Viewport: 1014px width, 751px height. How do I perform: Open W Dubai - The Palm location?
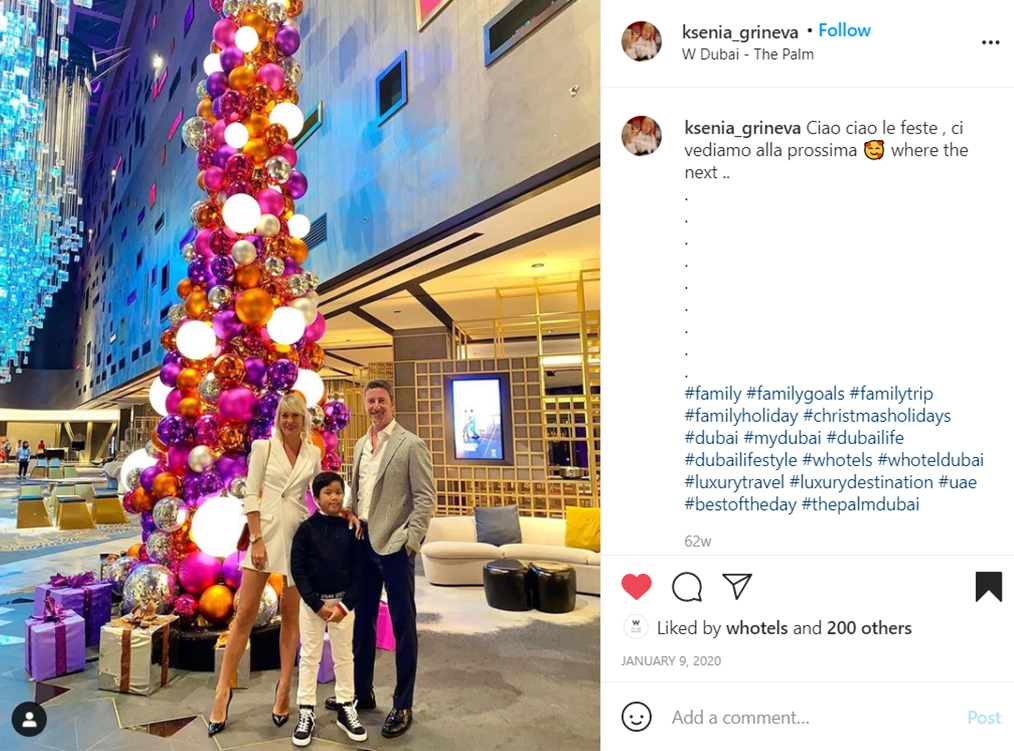pos(748,54)
